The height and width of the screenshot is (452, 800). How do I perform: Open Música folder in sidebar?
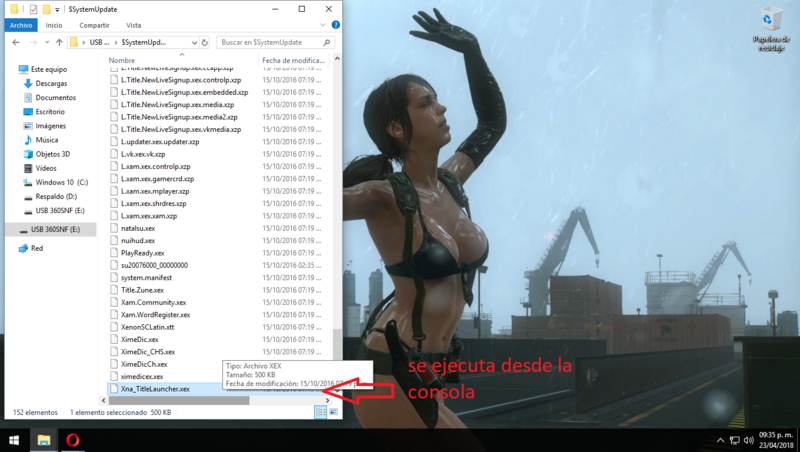coord(46,140)
